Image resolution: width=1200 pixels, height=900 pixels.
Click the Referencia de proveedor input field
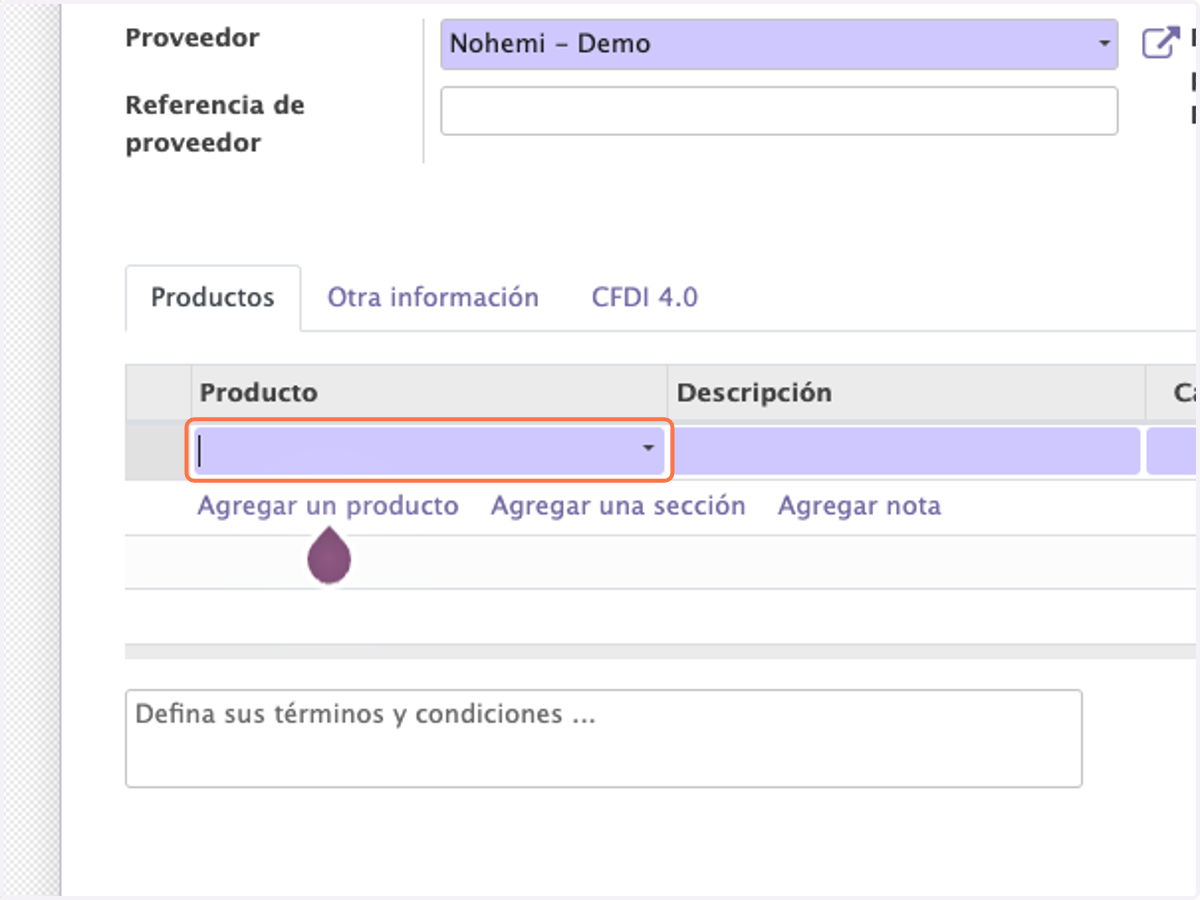779,110
